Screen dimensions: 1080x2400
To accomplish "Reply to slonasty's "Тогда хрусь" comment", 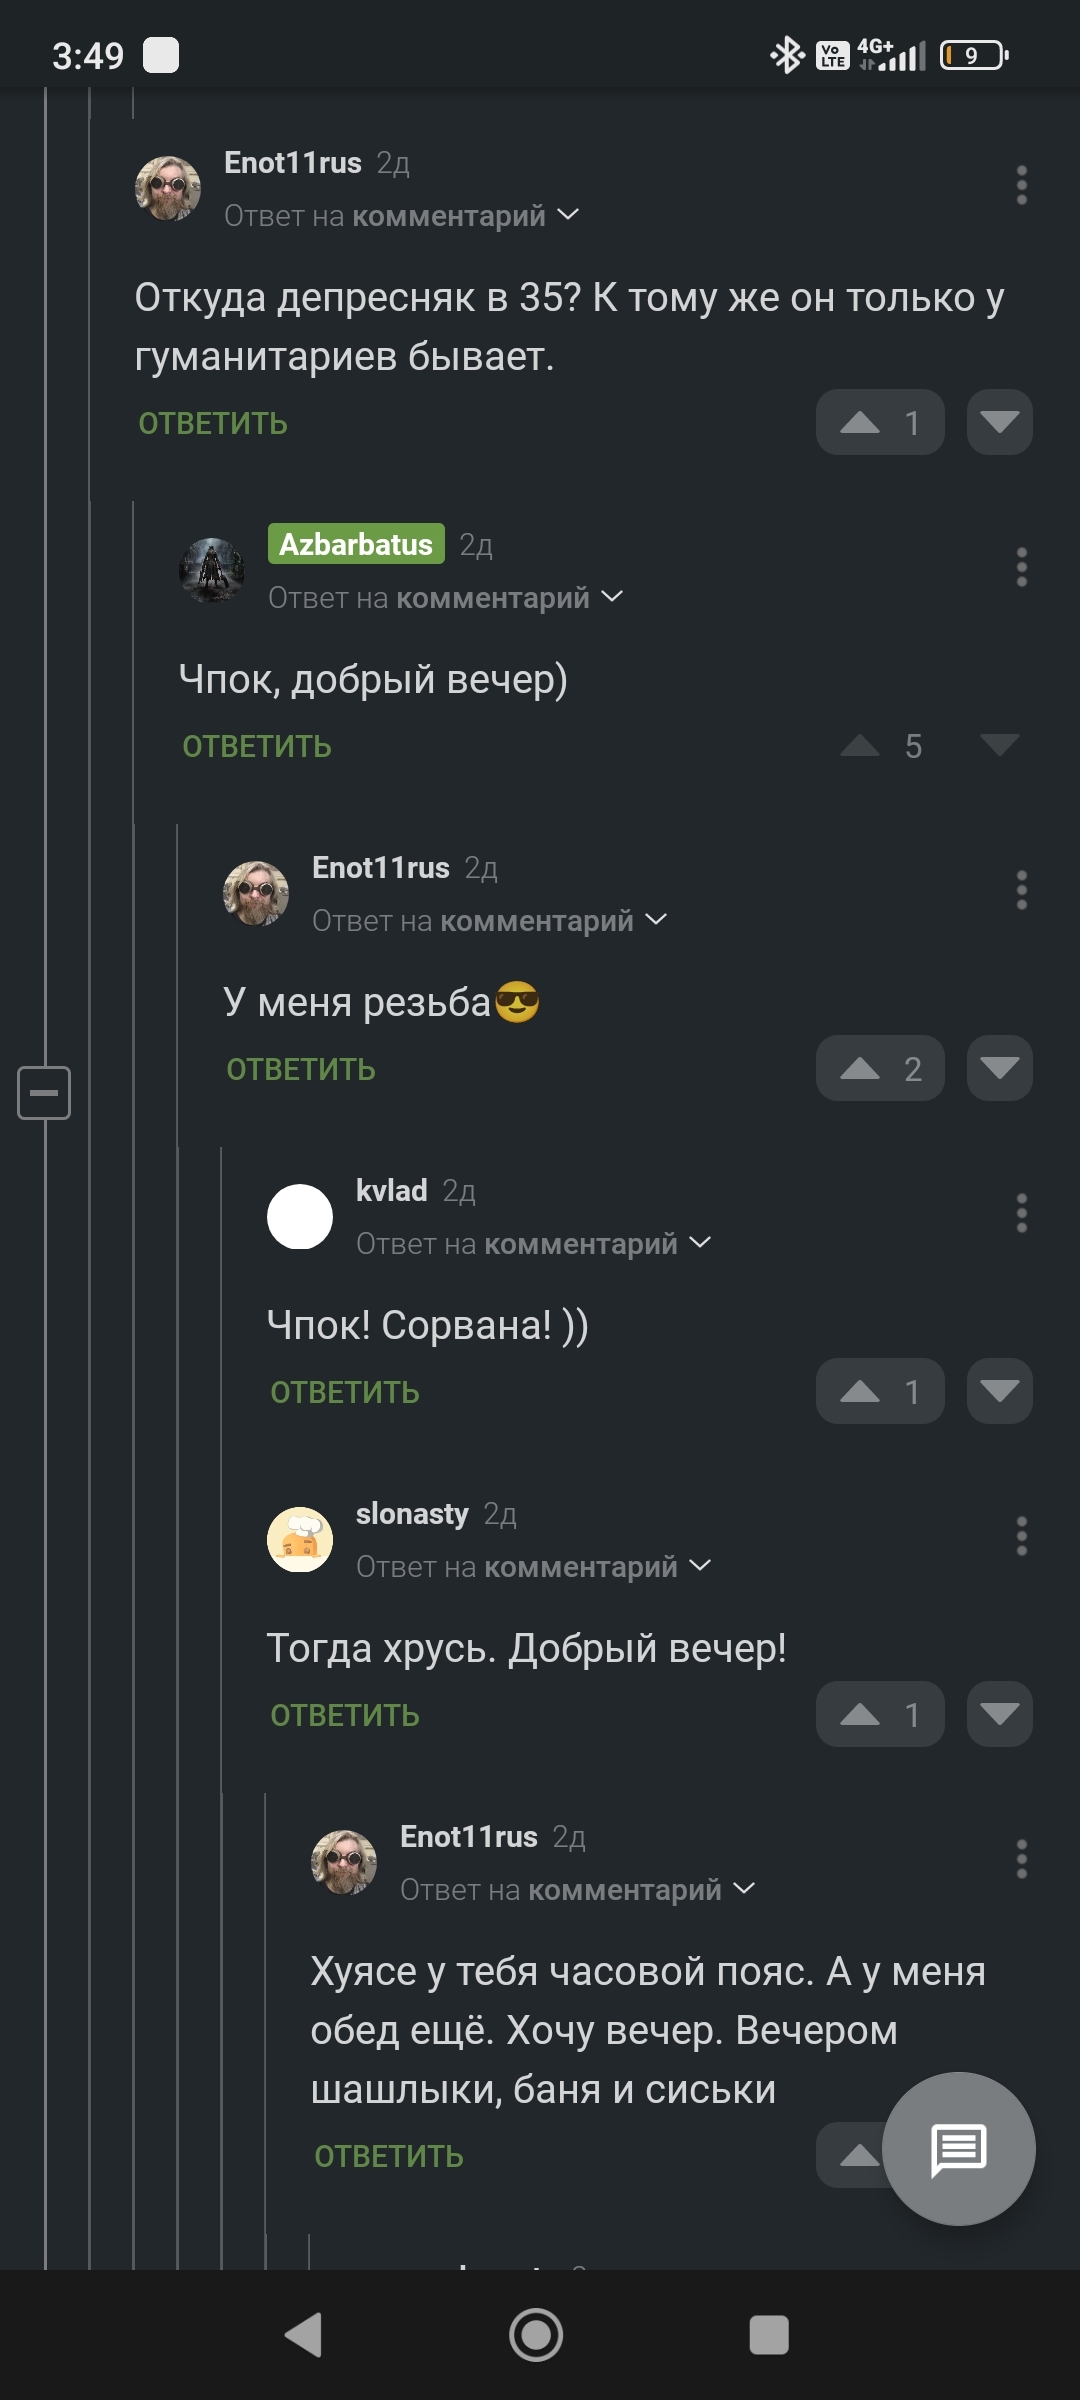I will [x=345, y=1715].
